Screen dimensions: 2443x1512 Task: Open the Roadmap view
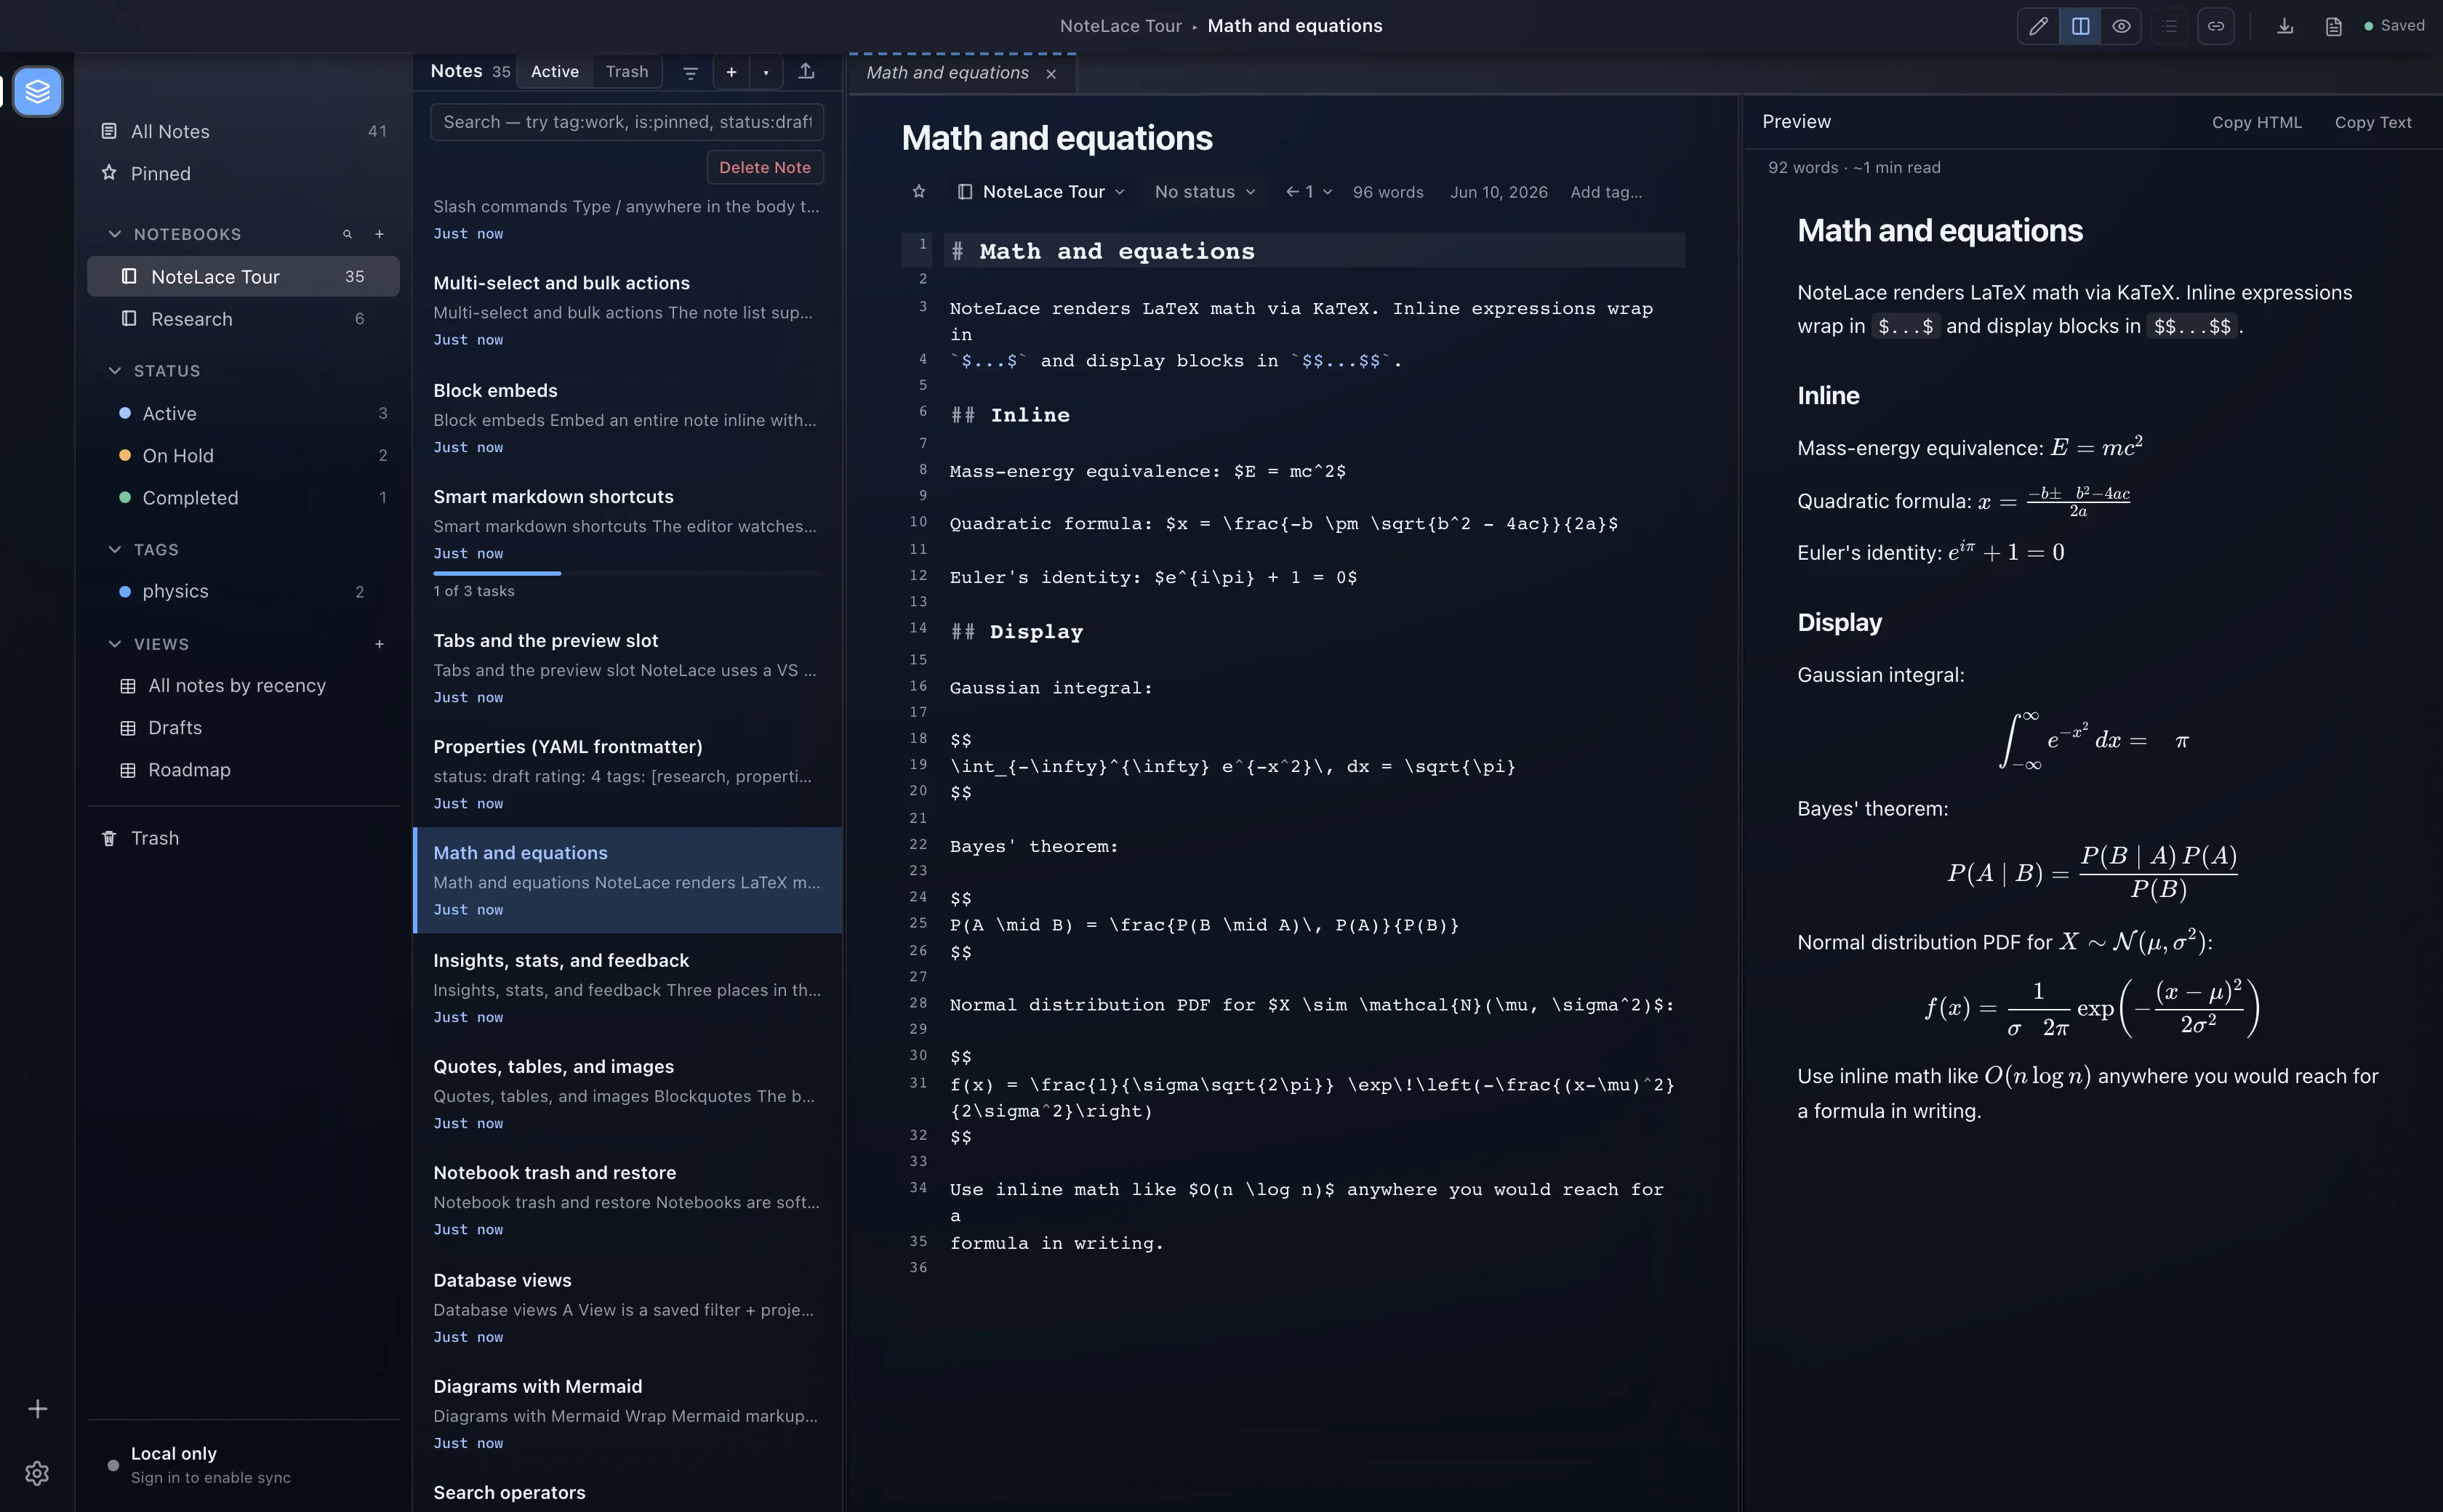tap(243, 769)
